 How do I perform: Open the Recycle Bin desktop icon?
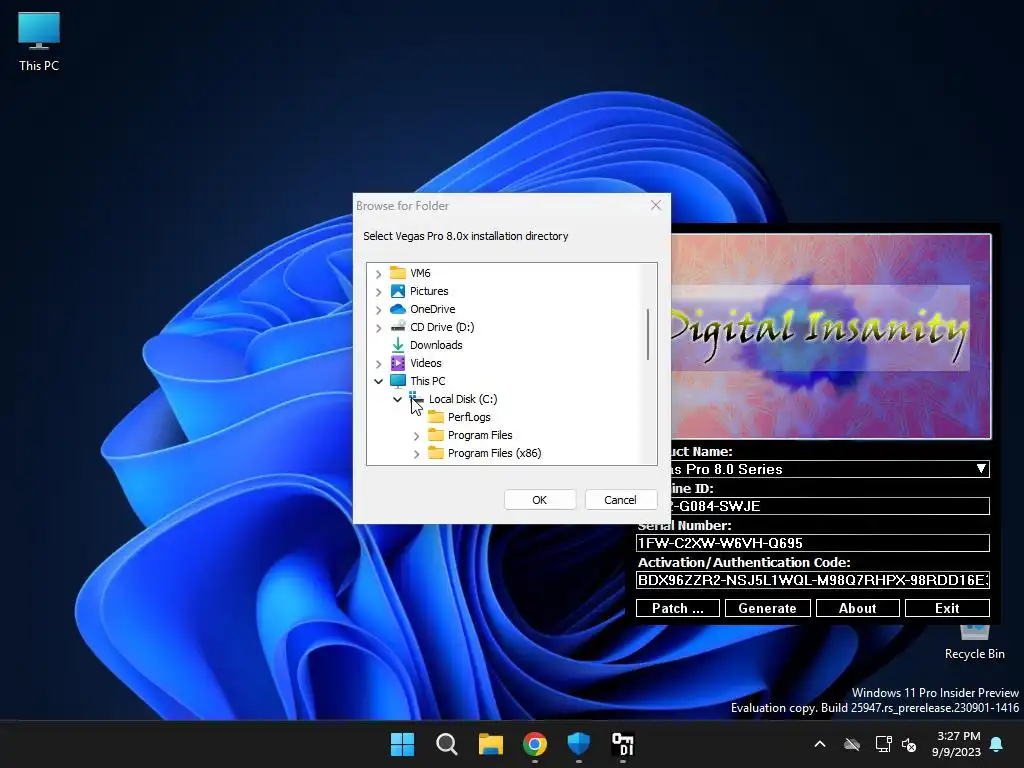[974, 643]
